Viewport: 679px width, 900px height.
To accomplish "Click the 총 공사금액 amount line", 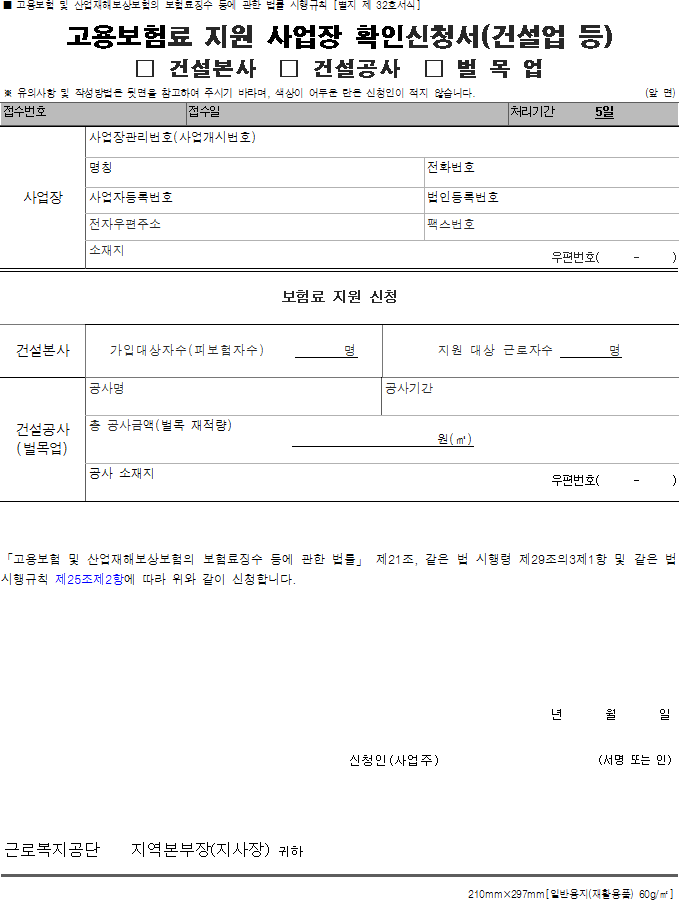I will (362, 440).
